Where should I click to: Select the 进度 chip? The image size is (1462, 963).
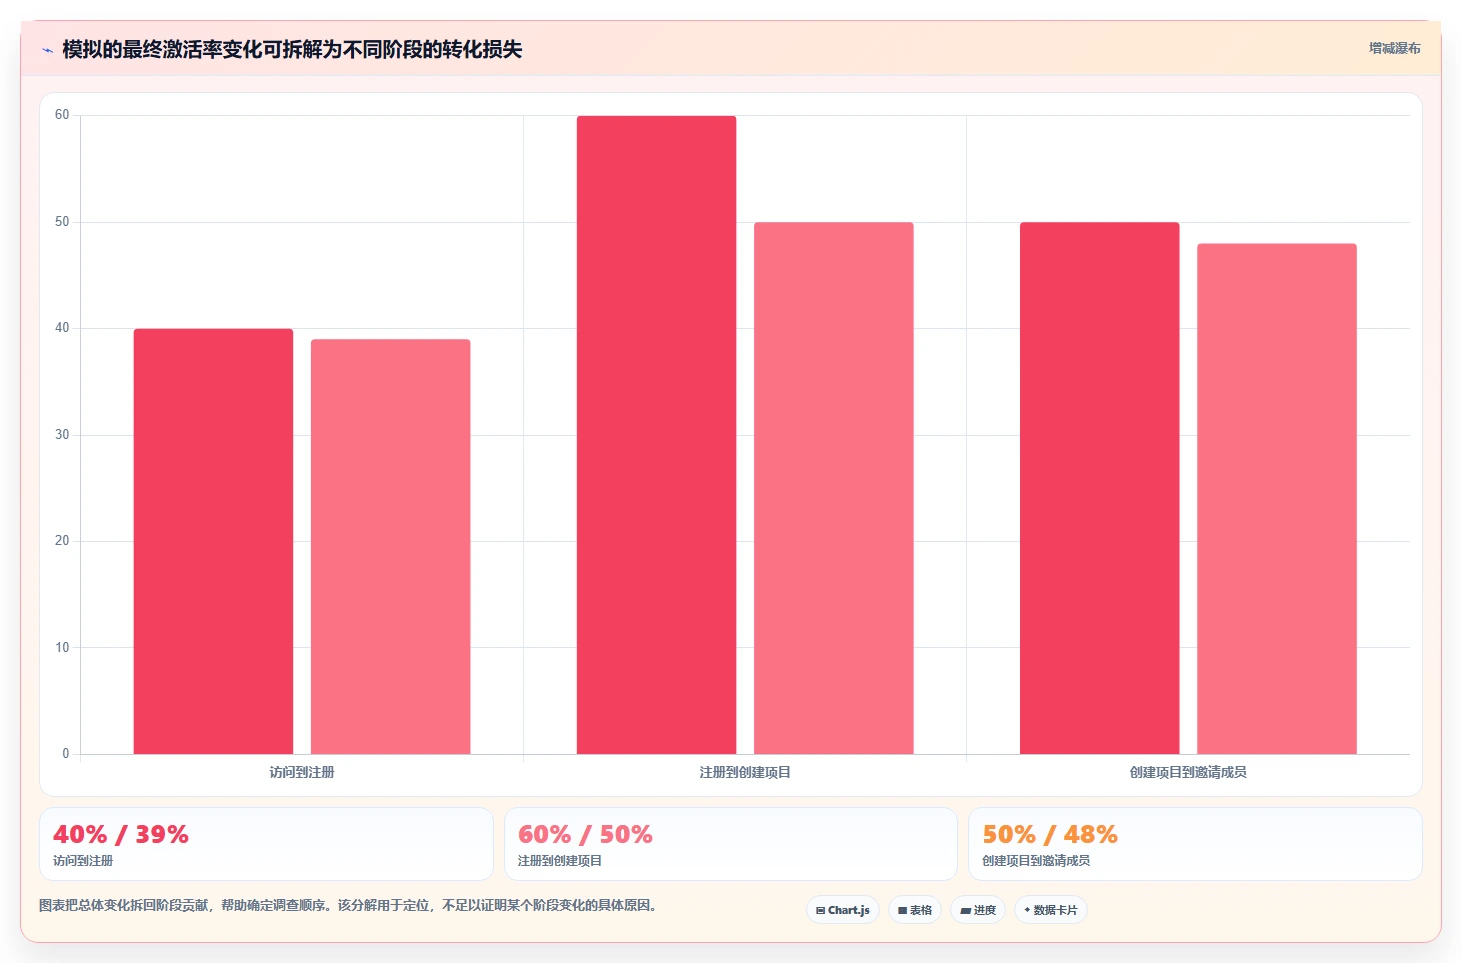pos(978,910)
